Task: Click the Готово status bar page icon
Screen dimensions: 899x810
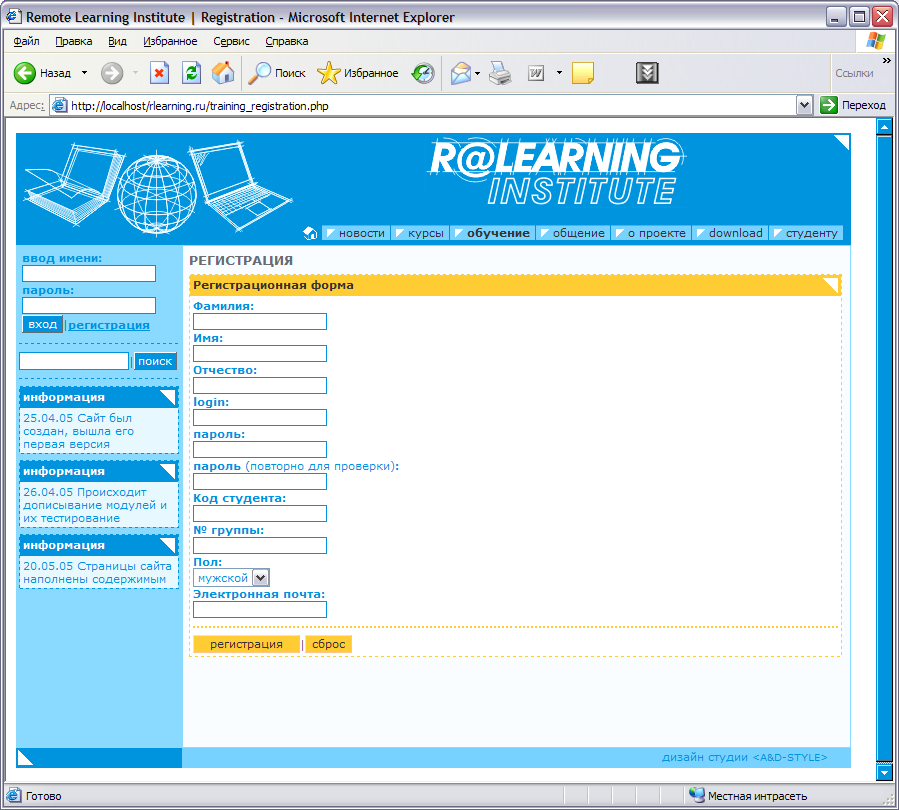Action: point(14,796)
